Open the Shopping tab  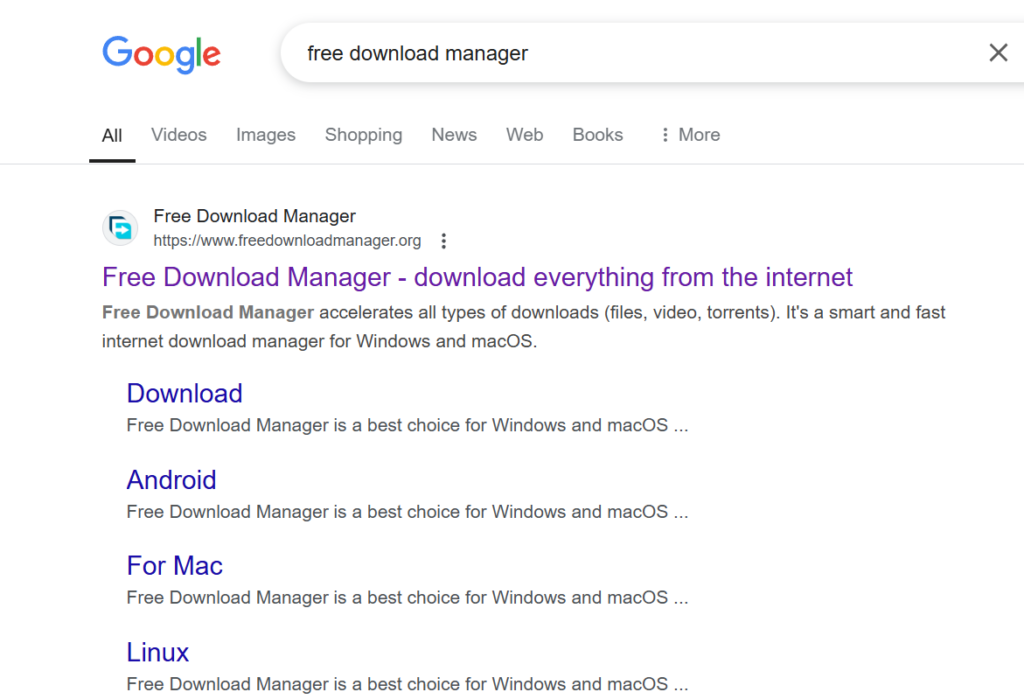pyautogui.click(x=363, y=135)
